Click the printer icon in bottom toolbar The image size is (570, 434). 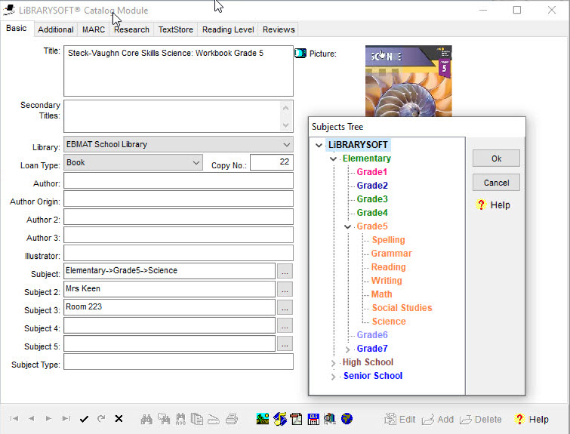pos(232,419)
